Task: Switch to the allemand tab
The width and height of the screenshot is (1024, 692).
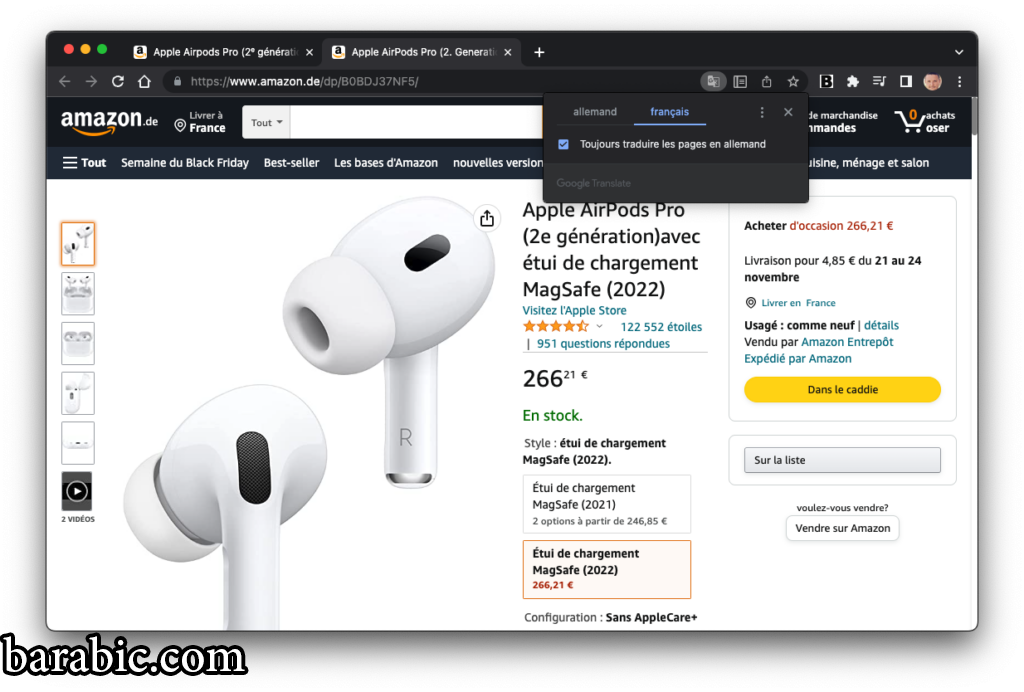Action: pyautogui.click(x=595, y=112)
